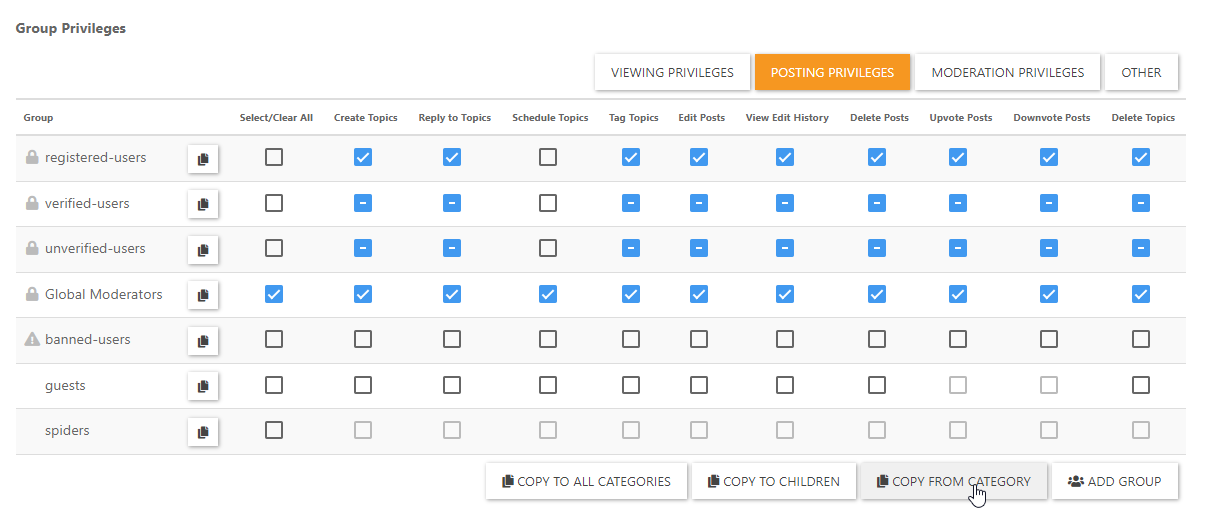1230x523 pixels.
Task: Select the Other privileges tab
Action: pyautogui.click(x=1141, y=72)
